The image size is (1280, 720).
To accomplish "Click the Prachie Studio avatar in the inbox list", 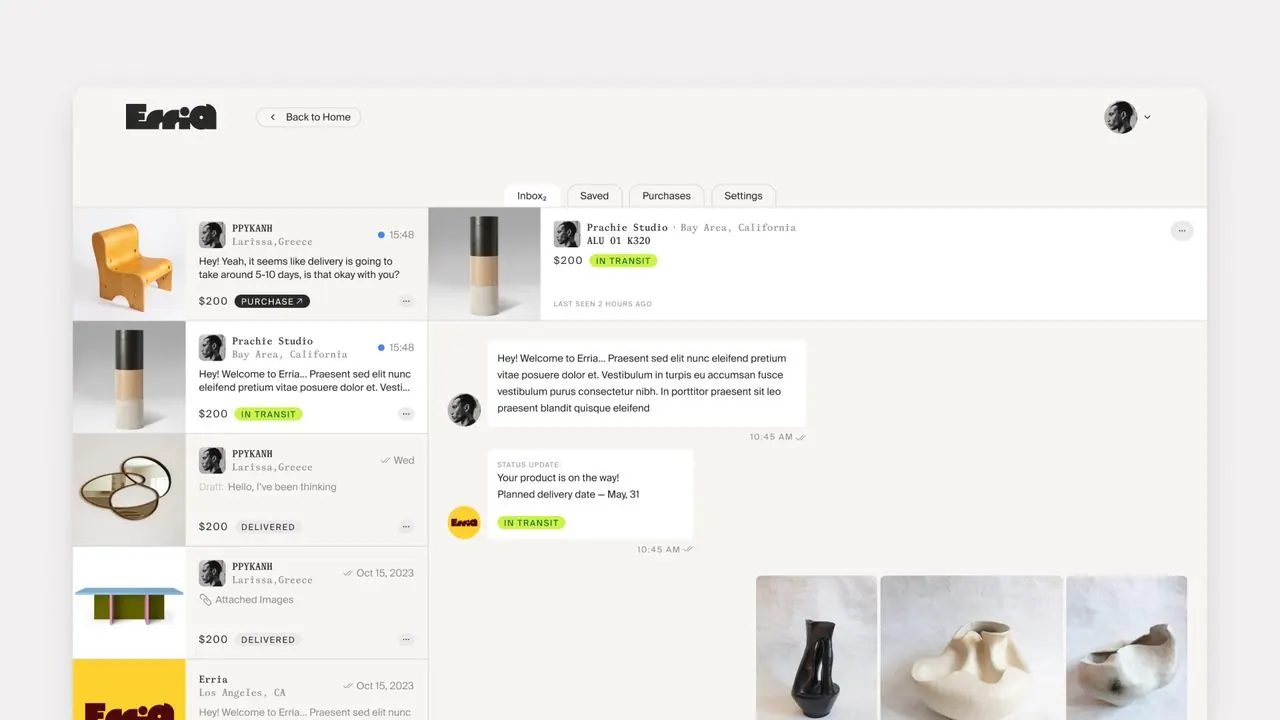I will pyautogui.click(x=212, y=348).
